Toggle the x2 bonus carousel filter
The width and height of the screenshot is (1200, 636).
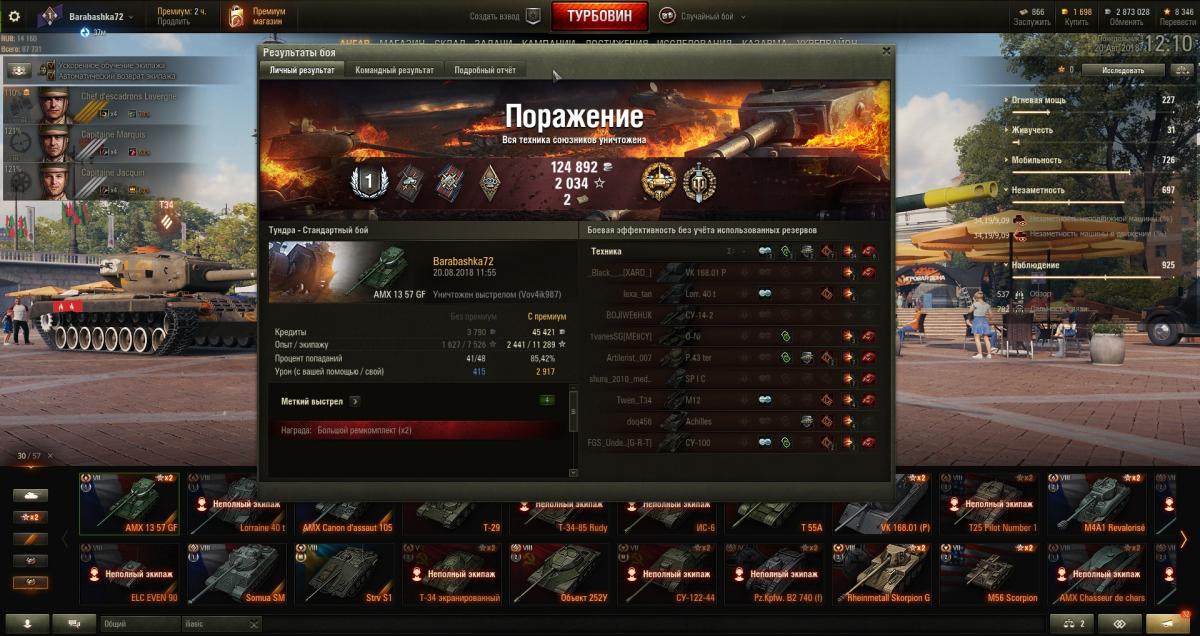32,517
